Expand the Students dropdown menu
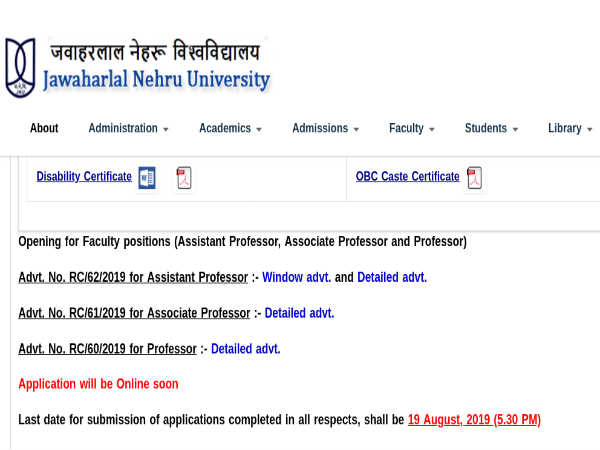Viewport: 600px width, 450px height. 491,128
